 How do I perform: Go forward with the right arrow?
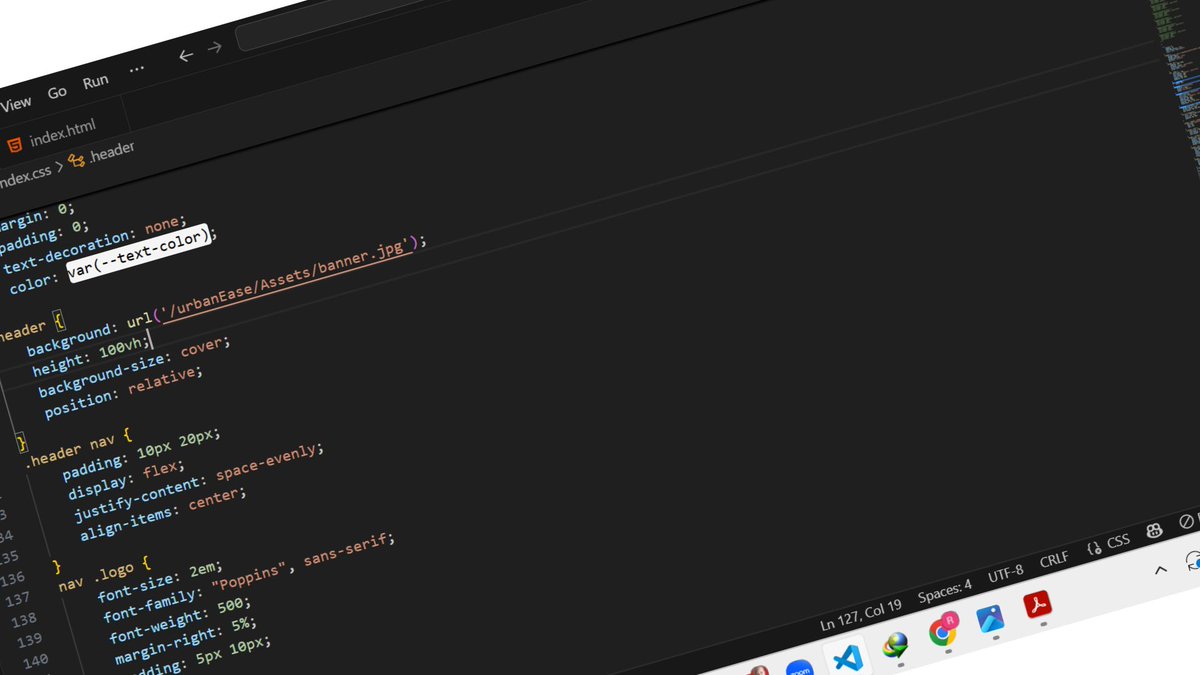214,48
